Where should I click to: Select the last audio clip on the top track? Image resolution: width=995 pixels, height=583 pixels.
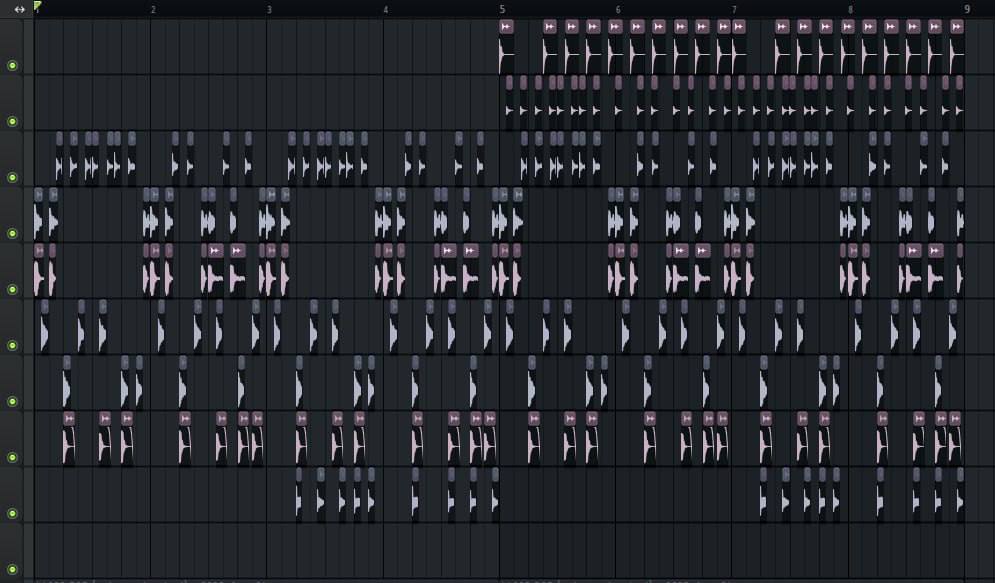pyautogui.click(x=956, y=47)
